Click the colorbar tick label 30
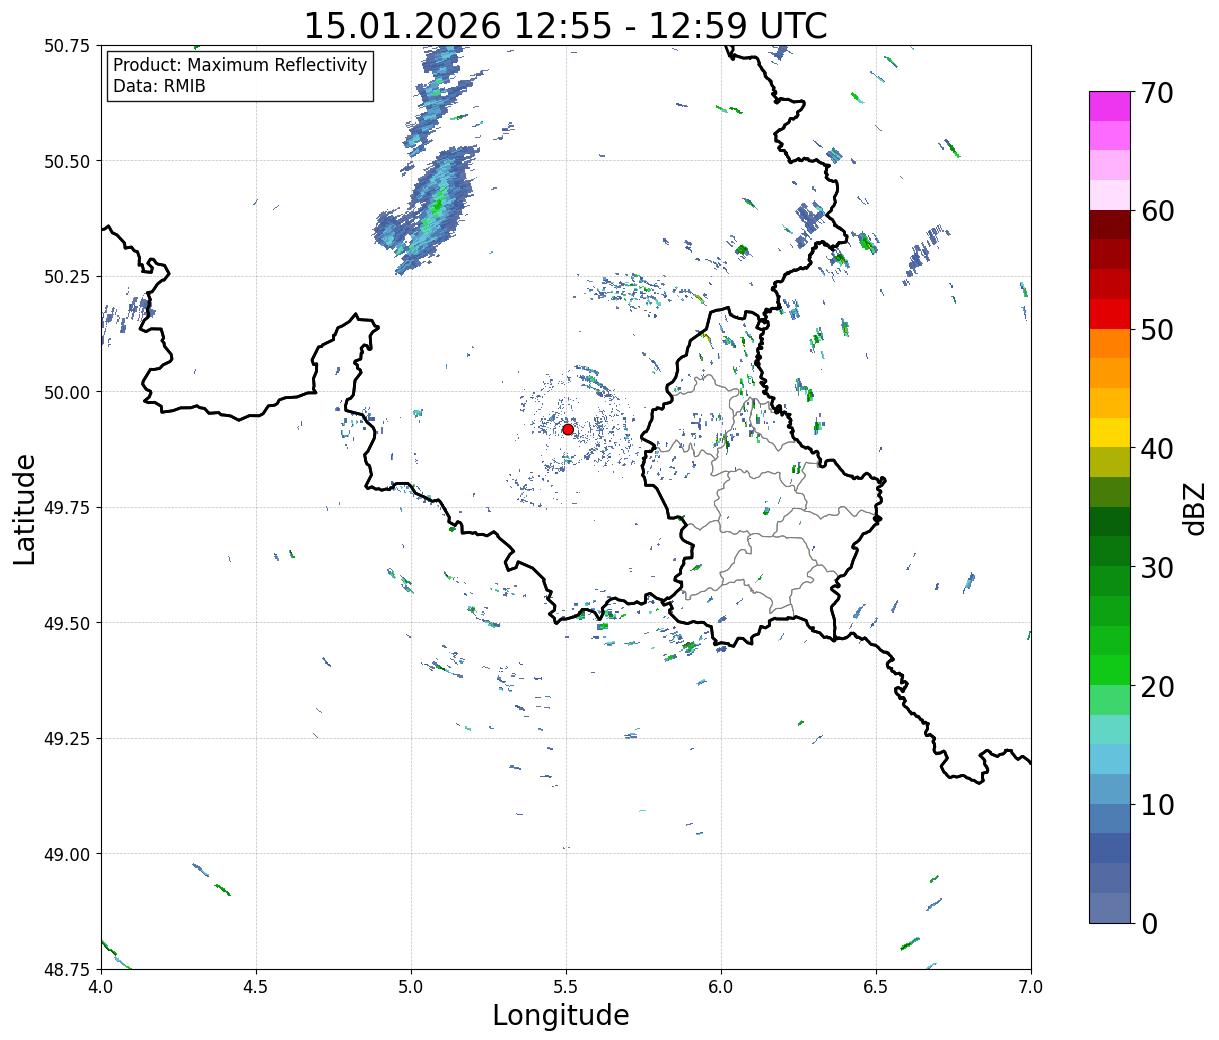1219x1040 pixels. (1157, 567)
